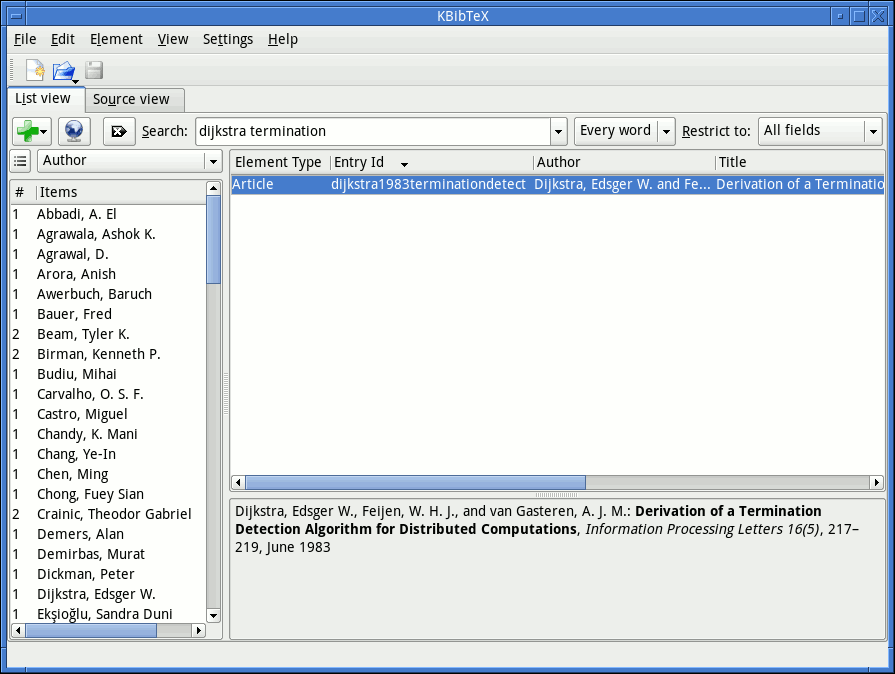The height and width of the screenshot is (674, 895).
Task: Open the Element menu
Action: click(116, 39)
